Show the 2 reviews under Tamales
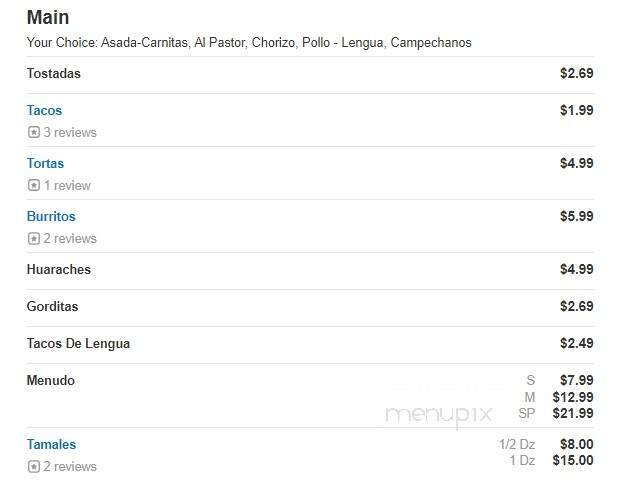The width and height of the screenshot is (618, 497). pos(70,467)
